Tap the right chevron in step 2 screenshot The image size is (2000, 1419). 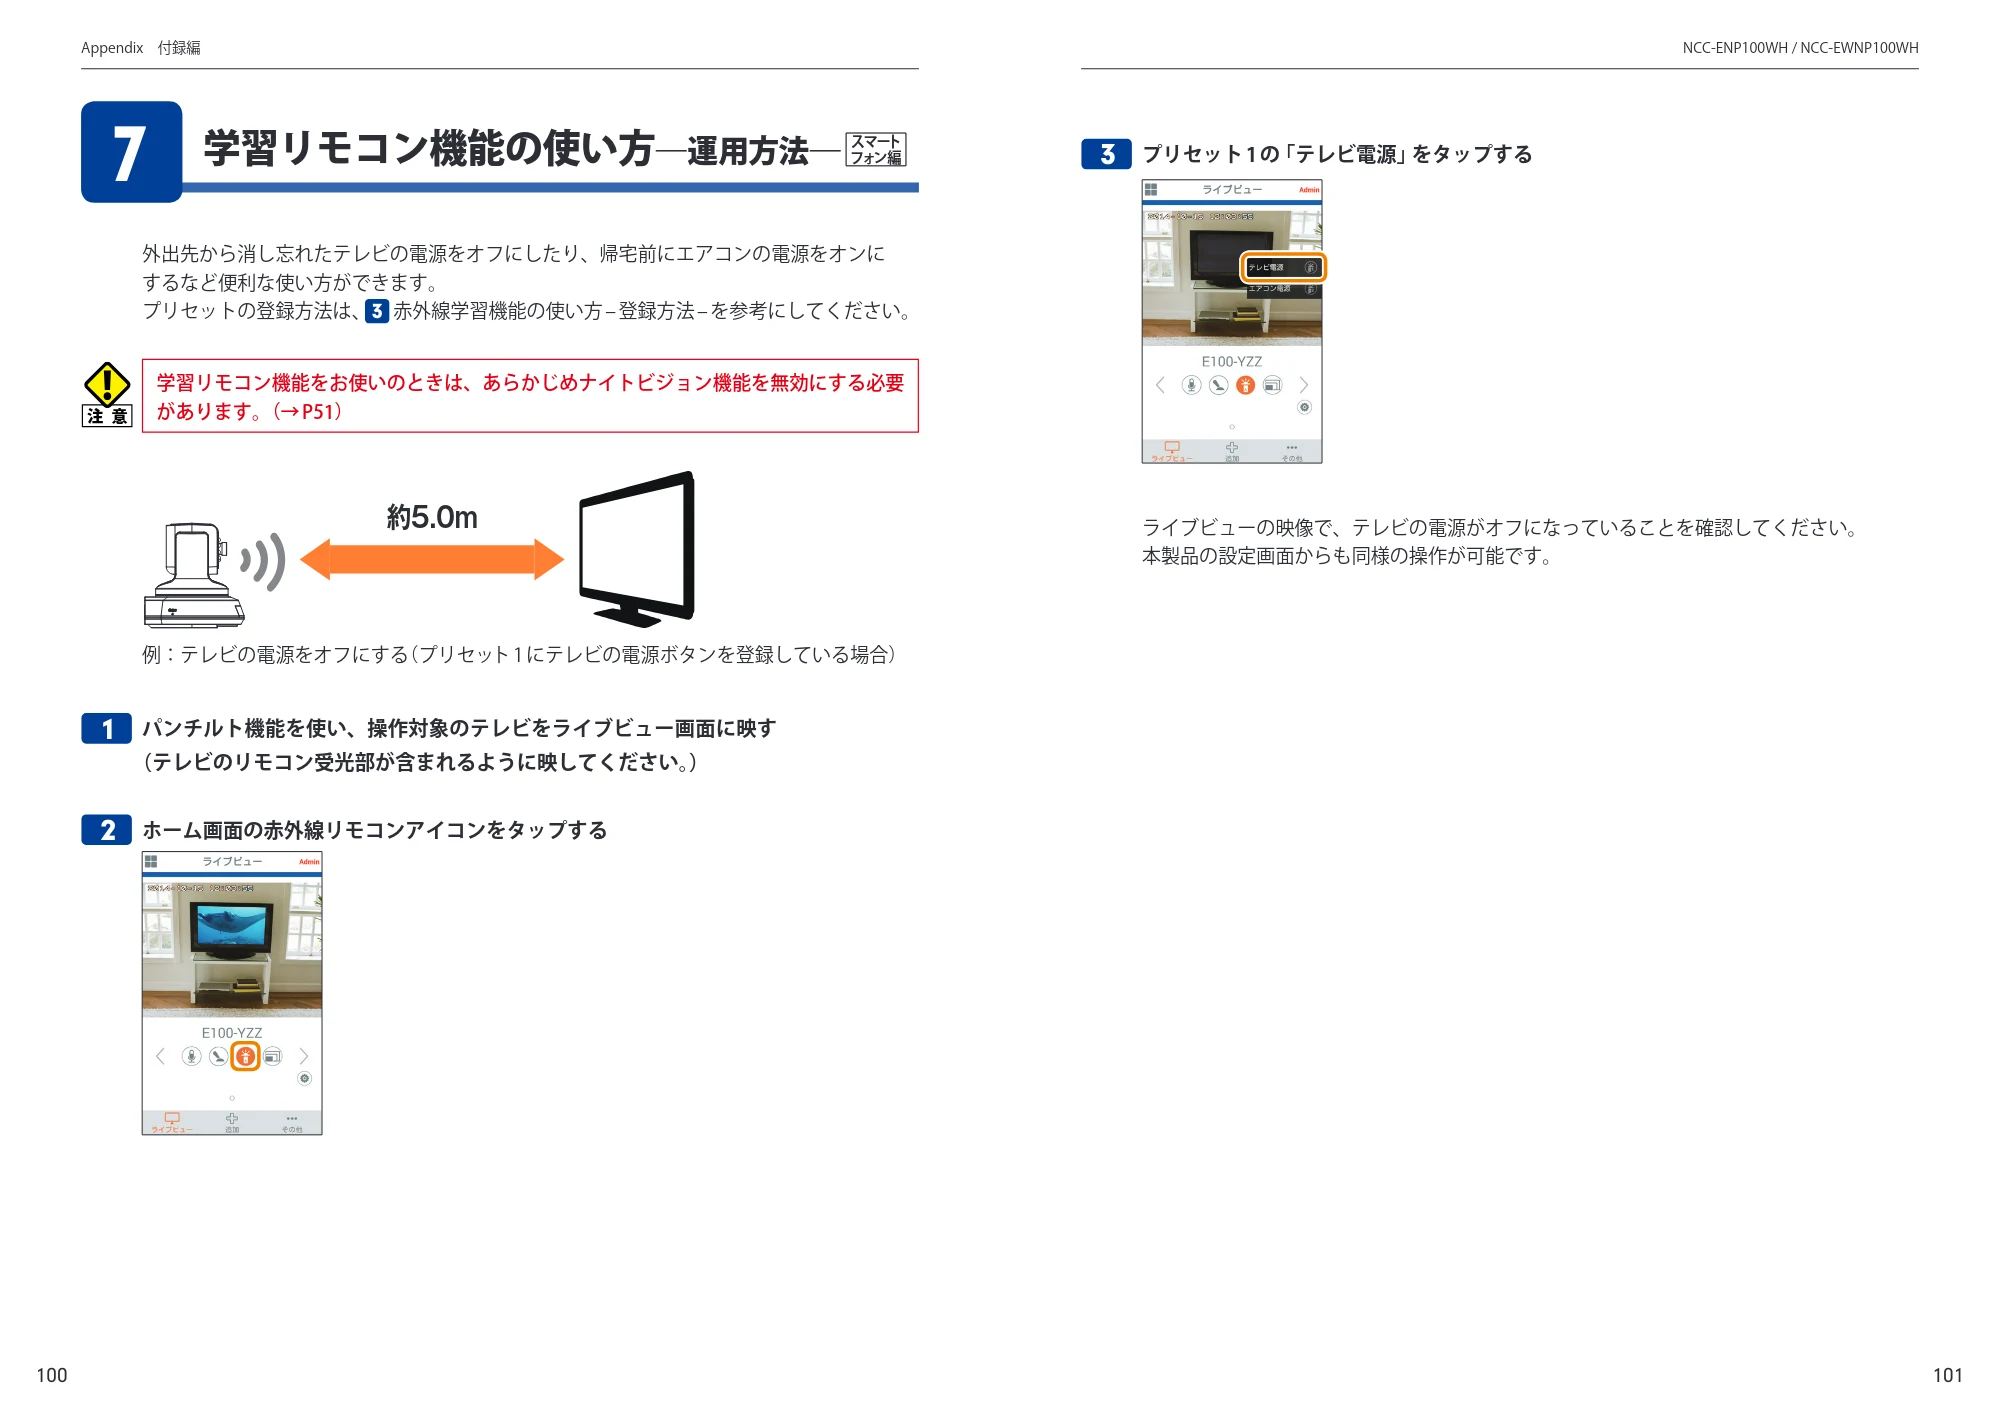click(304, 1056)
